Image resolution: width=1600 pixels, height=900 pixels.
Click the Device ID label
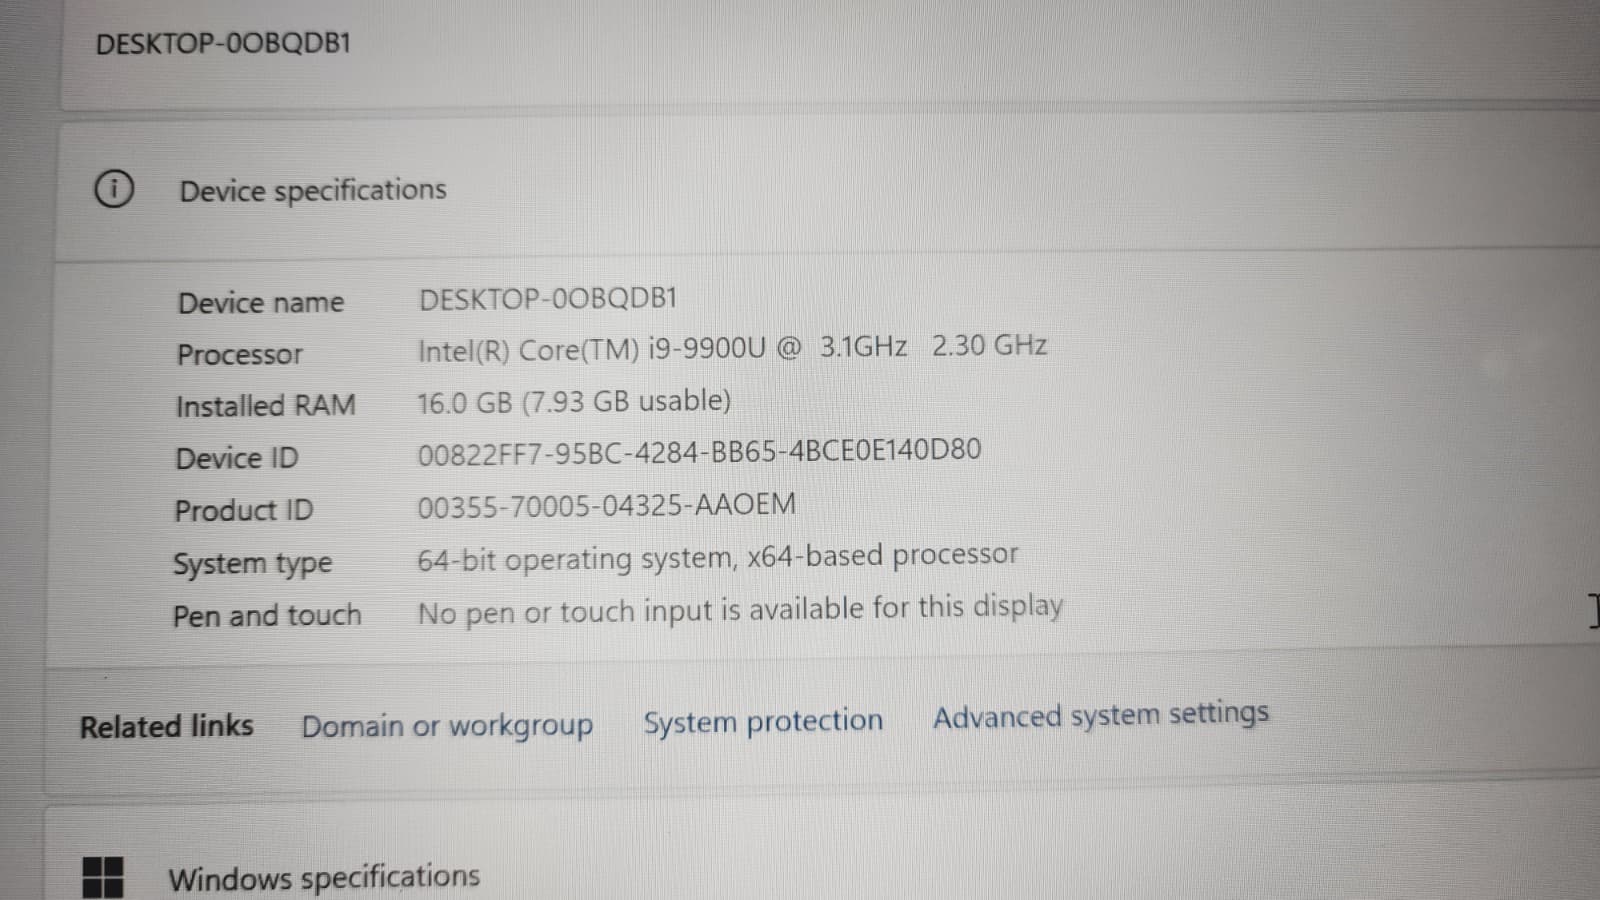pyautogui.click(x=237, y=458)
